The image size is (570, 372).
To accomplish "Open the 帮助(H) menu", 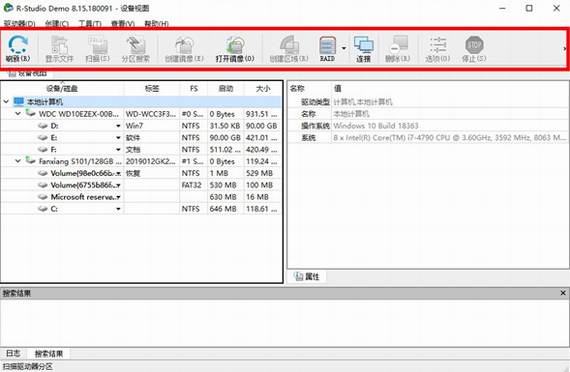I will [x=156, y=24].
